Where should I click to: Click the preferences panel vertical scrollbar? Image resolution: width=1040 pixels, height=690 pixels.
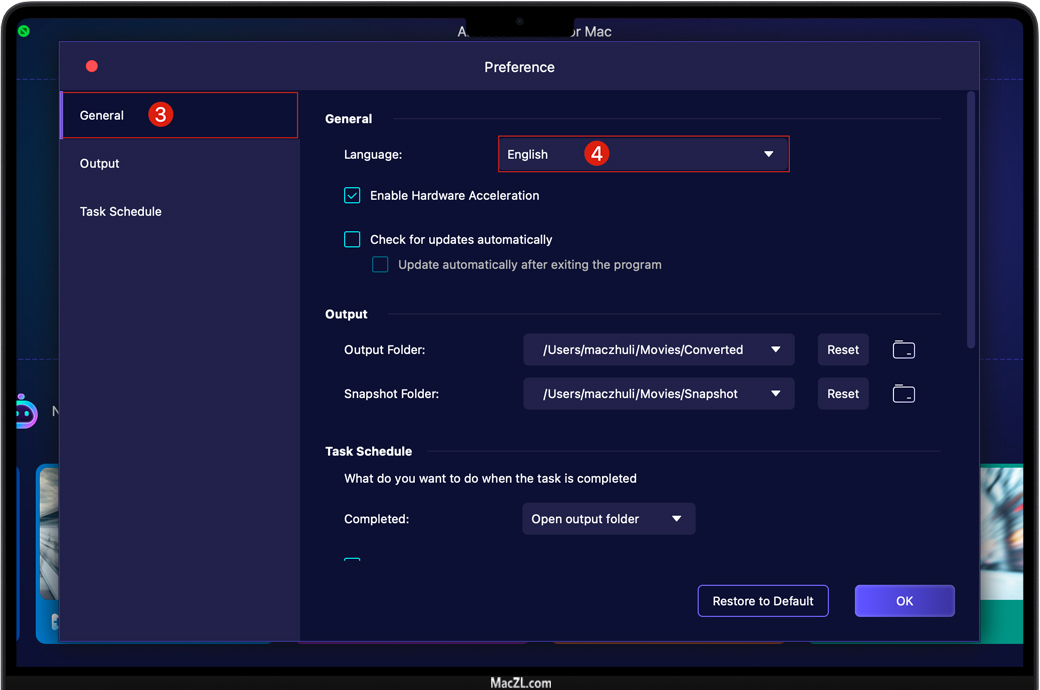[x=970, y=220]
